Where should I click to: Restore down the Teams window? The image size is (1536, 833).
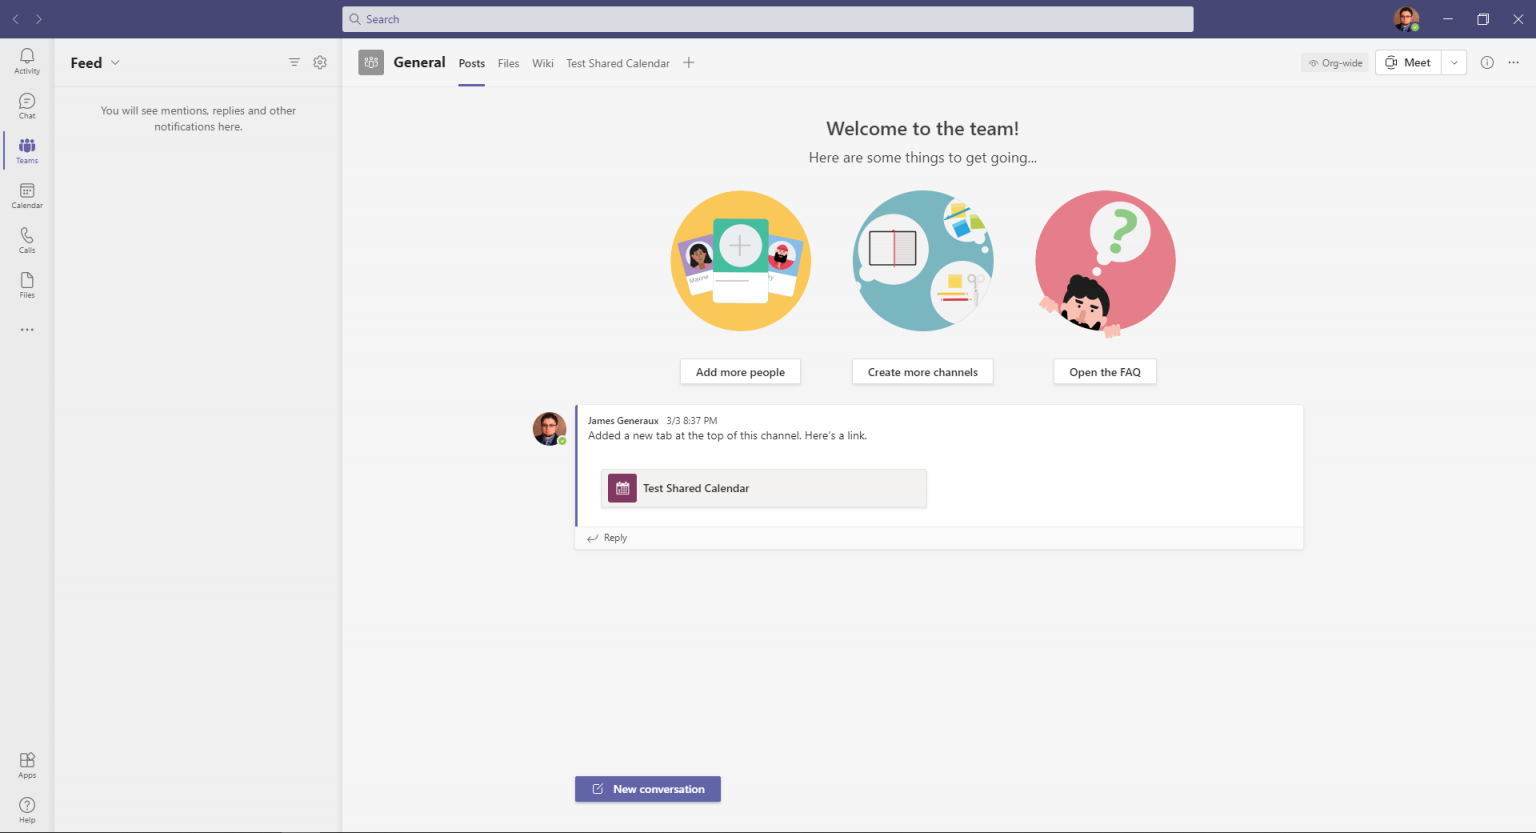[1483, 19]
